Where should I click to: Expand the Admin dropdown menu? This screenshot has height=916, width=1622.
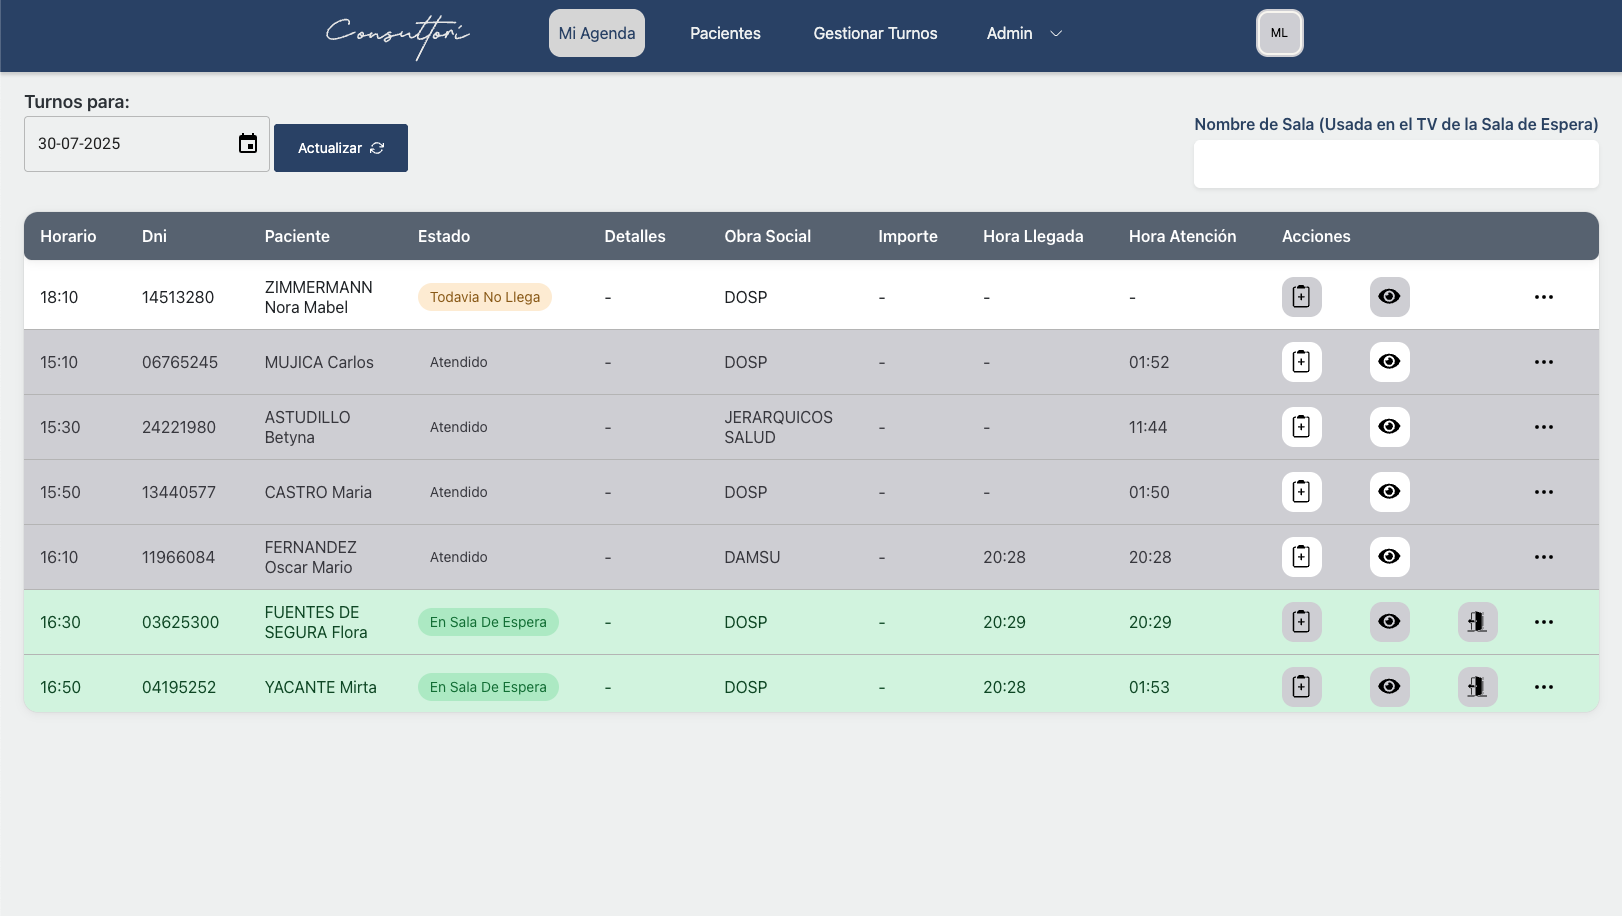(x=1022, y=33)
